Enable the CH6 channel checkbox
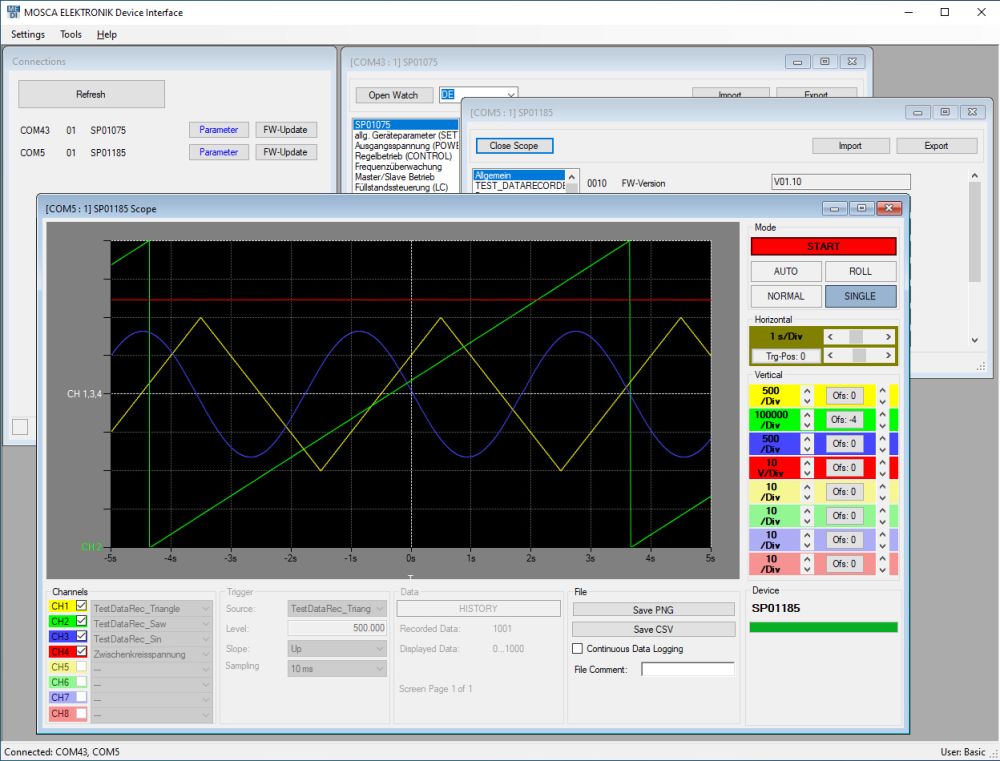Screen dimensions: 1000x761 (x=82, y=682)
